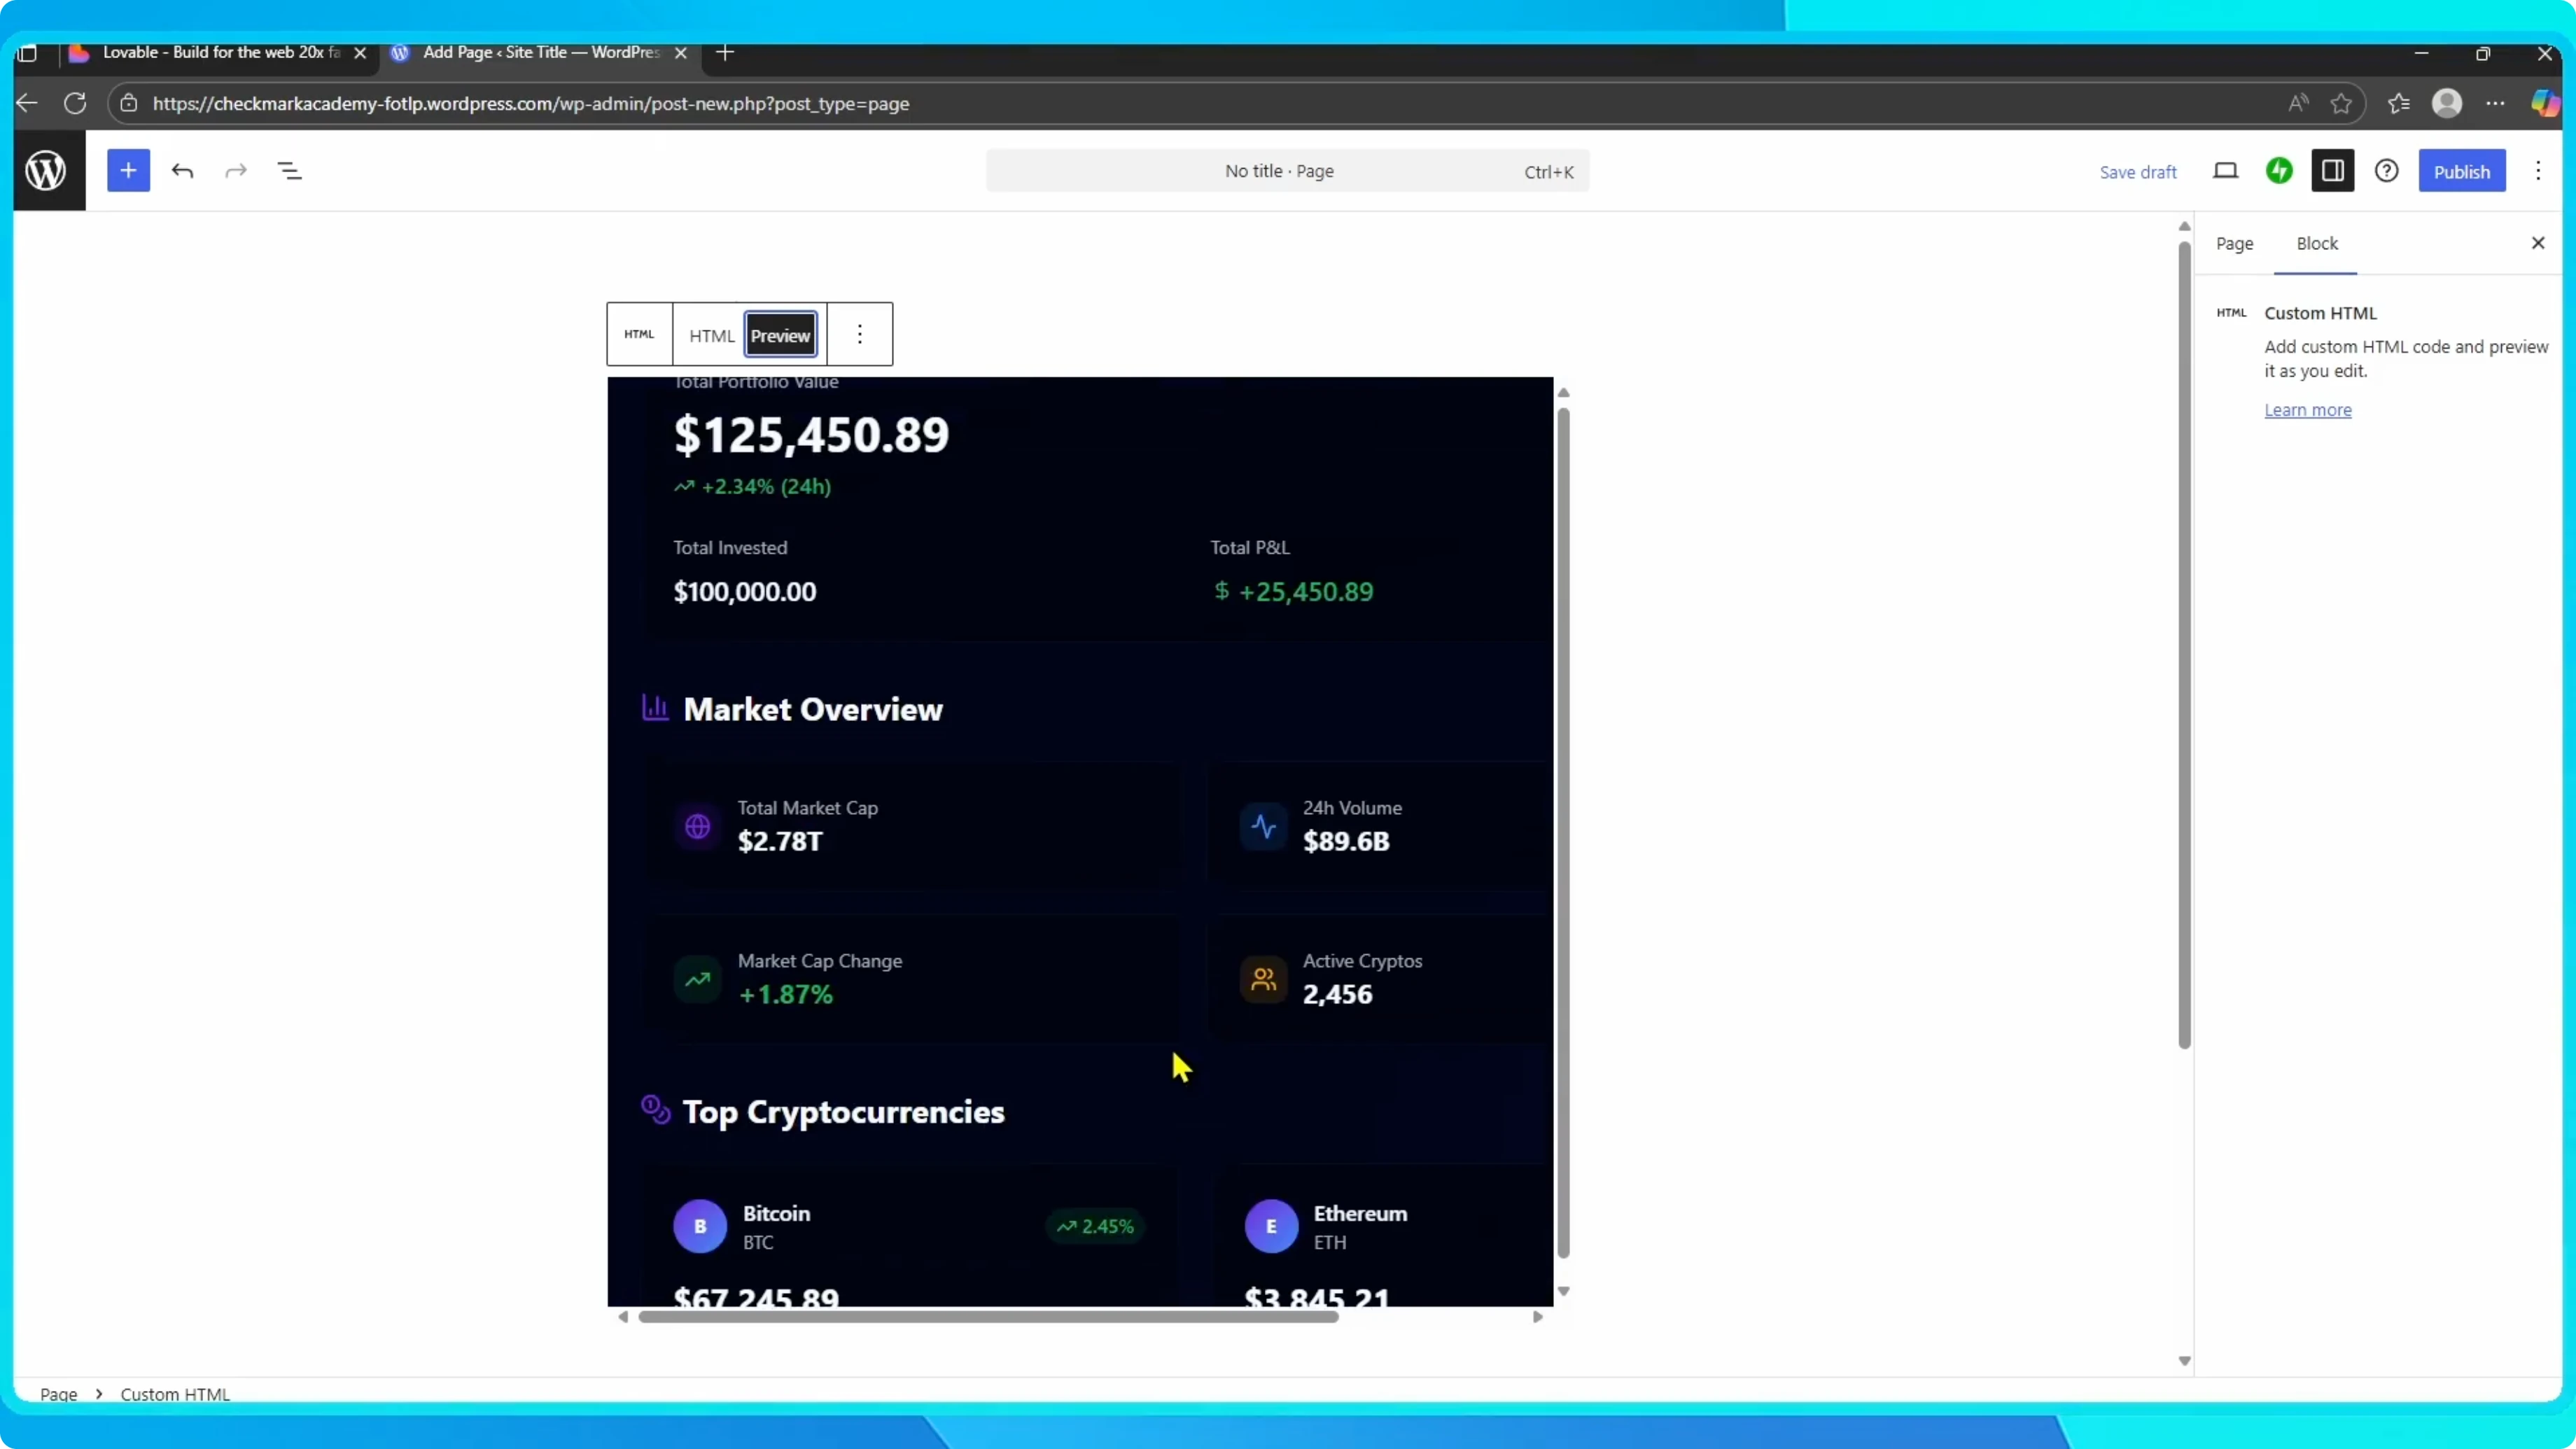Click the Custom HTML block type icon
This screenshot has height=1449, width=2576.
click(639, 334)
